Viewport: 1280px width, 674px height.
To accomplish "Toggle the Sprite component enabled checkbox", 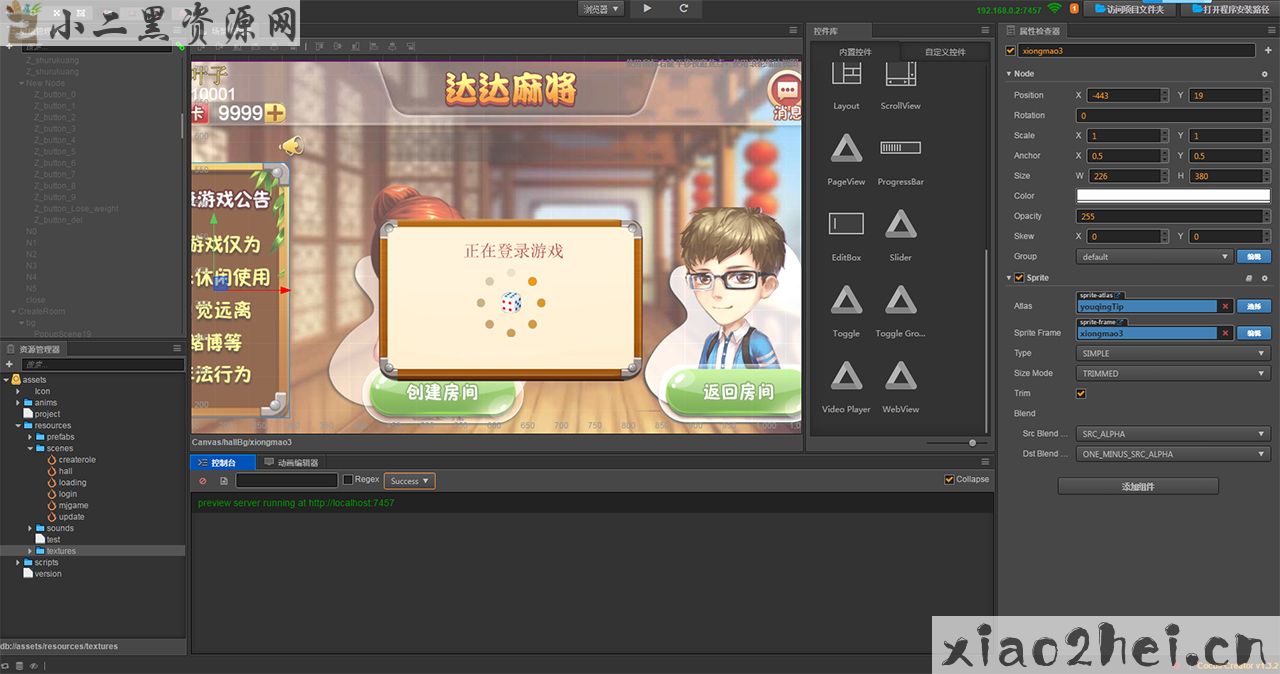I will click(x=1020, y=277).
